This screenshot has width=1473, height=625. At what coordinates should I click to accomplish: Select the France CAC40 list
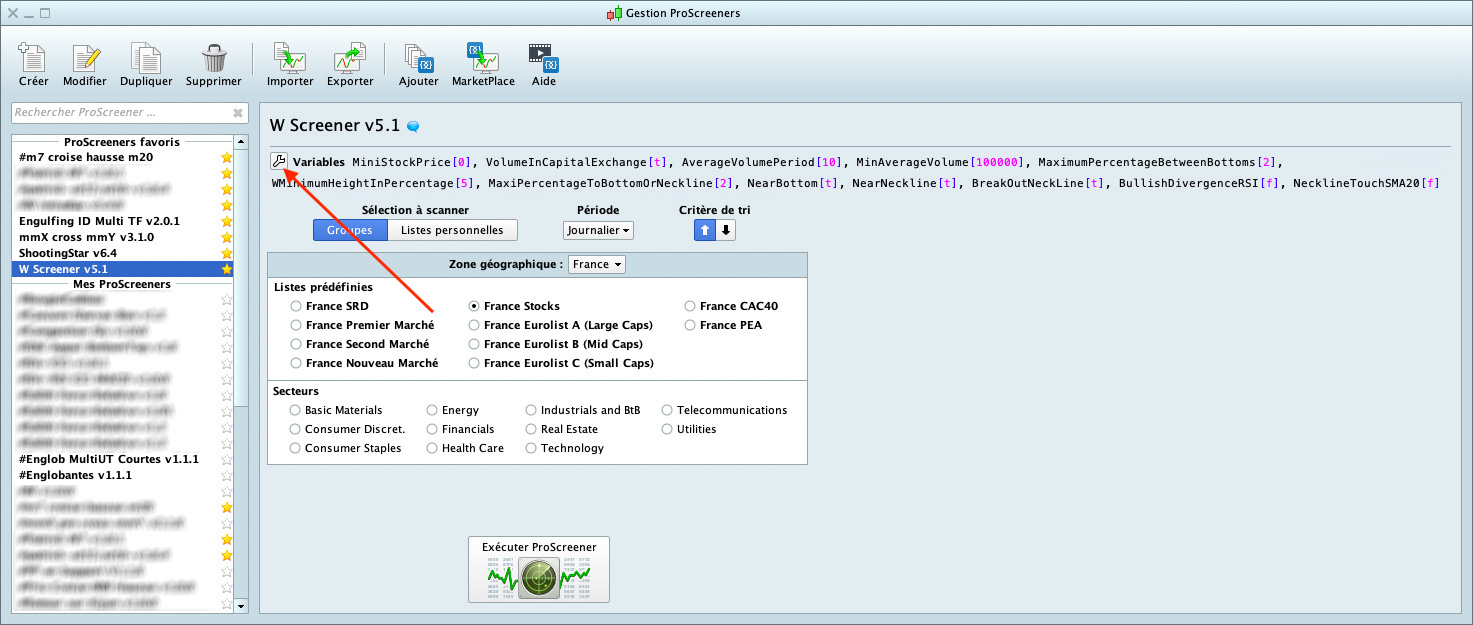click(x=690, y=306)
